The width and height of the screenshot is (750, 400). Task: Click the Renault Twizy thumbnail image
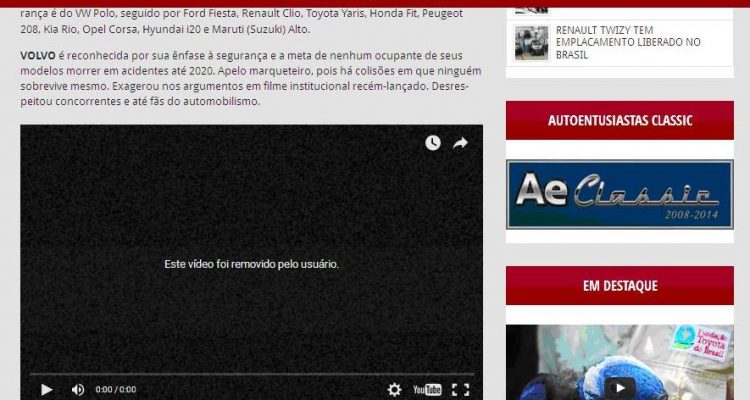tap(531, 42)
